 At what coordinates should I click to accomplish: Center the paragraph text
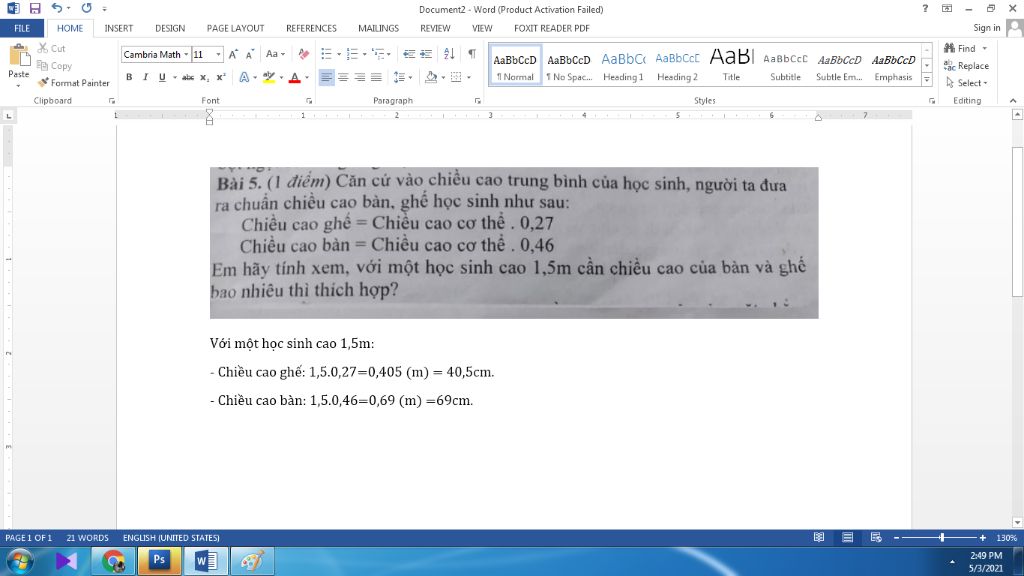(x=343, y=77)
